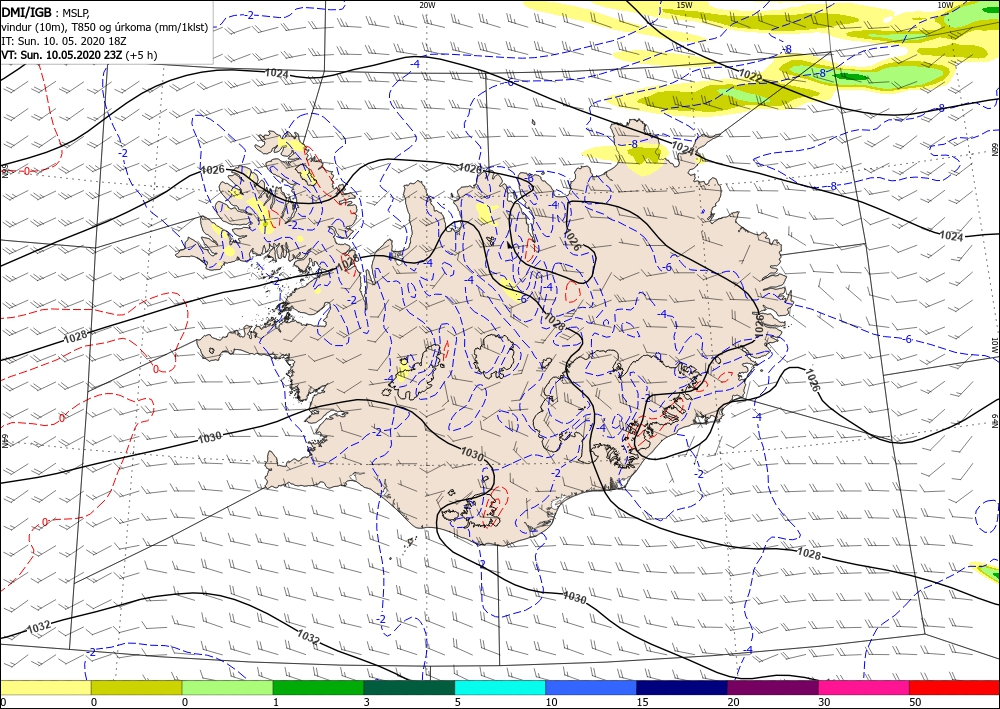Click legend scale value "5"
Image resolution: width=1000 pixels, height=709 pixels.
457,702
